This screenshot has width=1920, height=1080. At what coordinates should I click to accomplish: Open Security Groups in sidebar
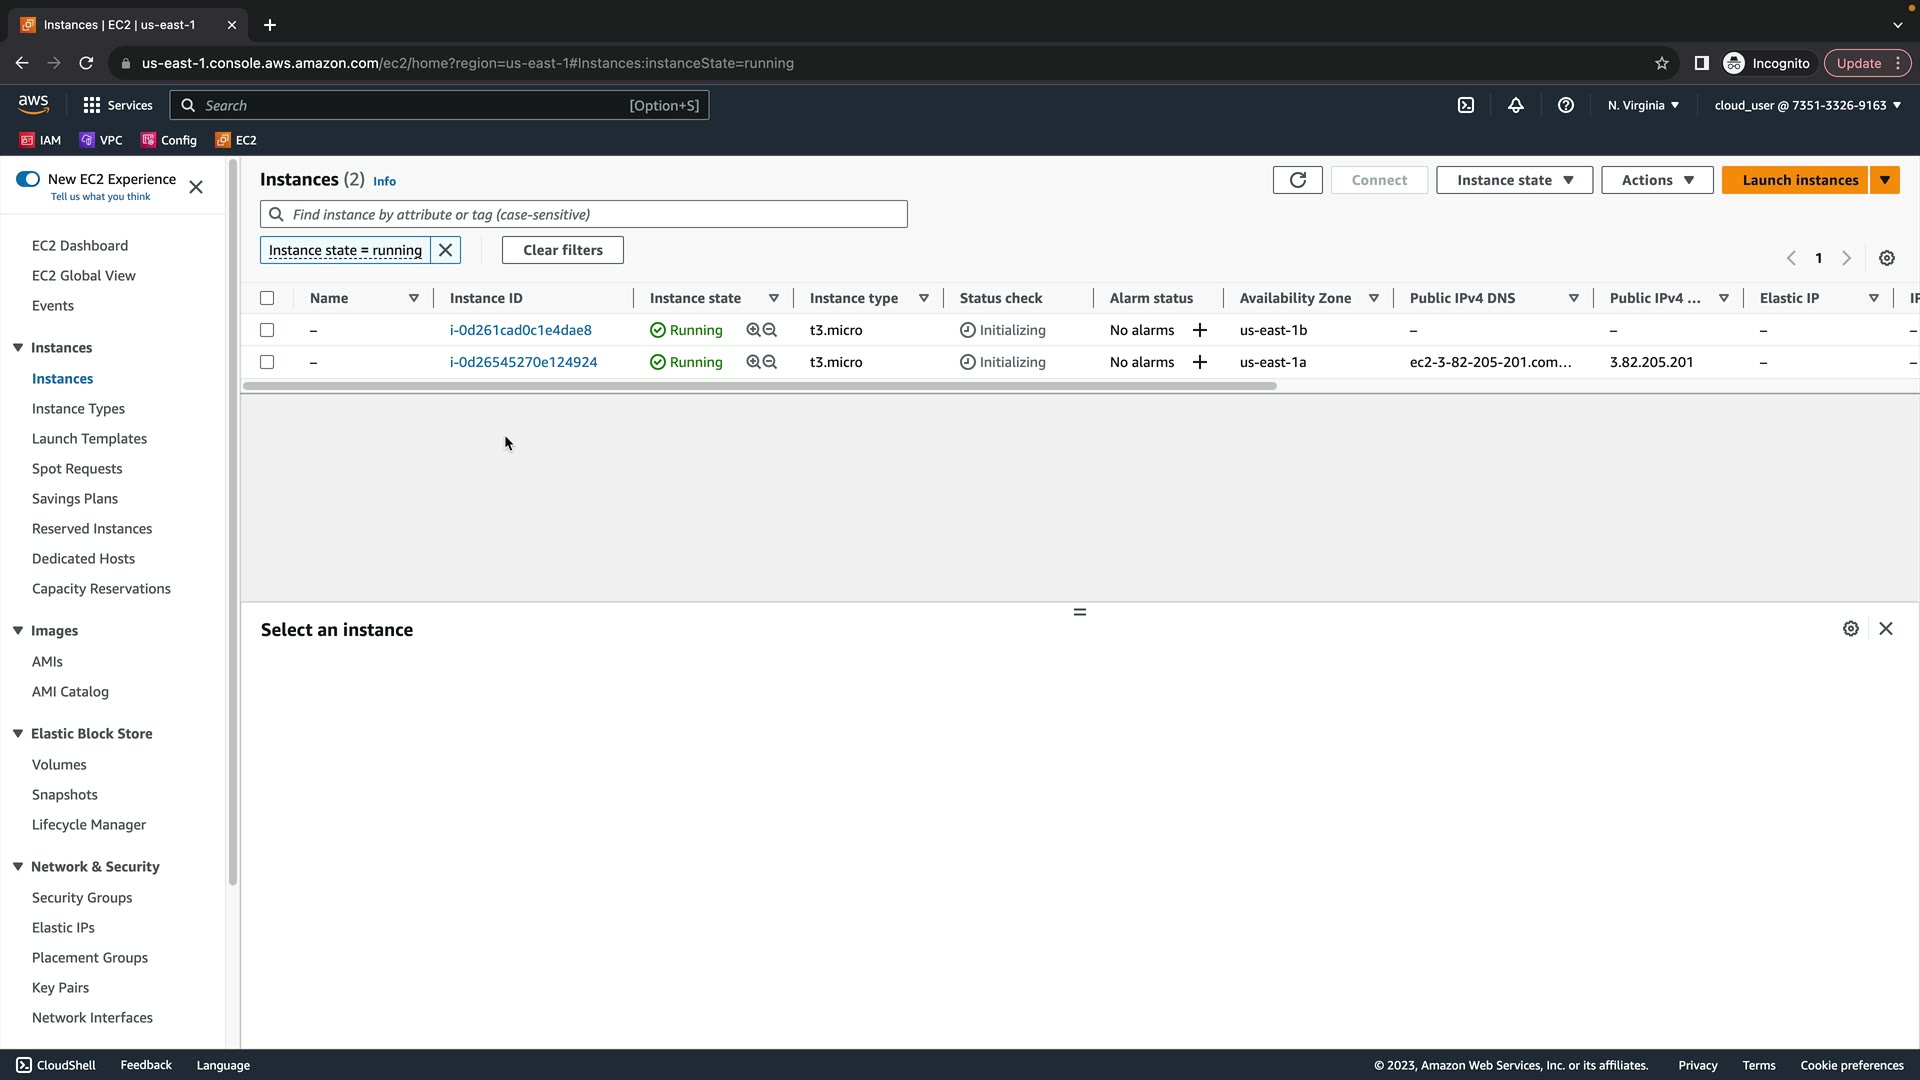(82, 897)
